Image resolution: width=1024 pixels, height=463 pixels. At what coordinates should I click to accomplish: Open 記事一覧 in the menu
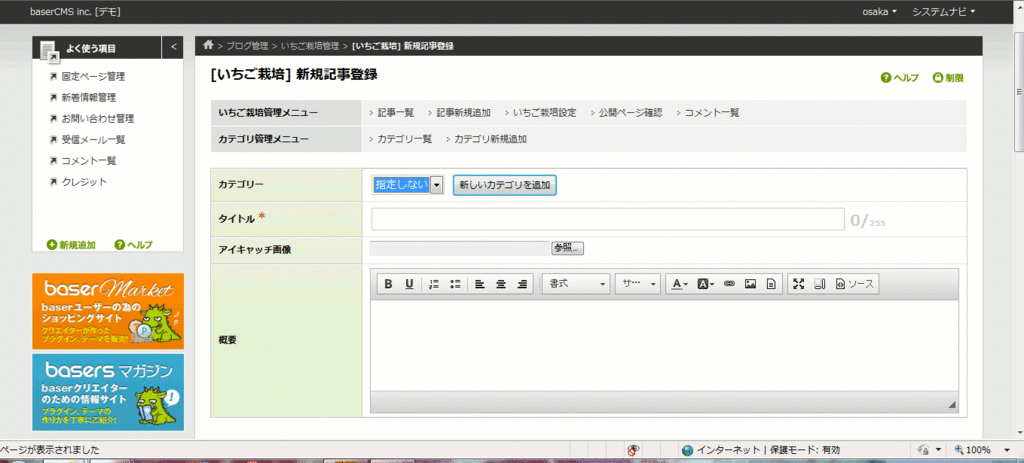(x=396, y=112)
